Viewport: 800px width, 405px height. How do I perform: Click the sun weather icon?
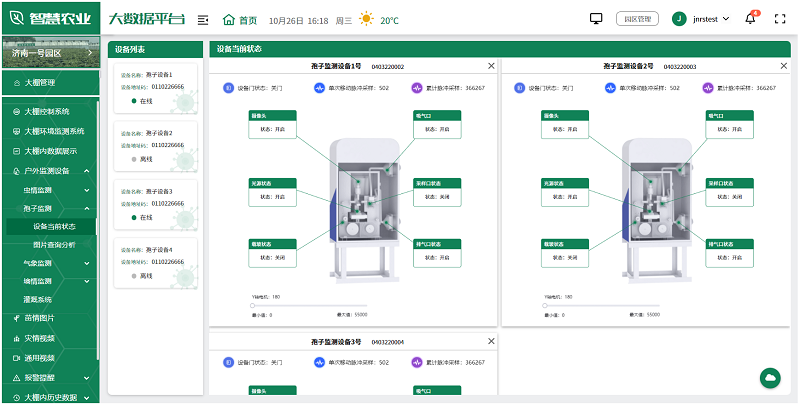pyautogui.click(x=367, y=19)
